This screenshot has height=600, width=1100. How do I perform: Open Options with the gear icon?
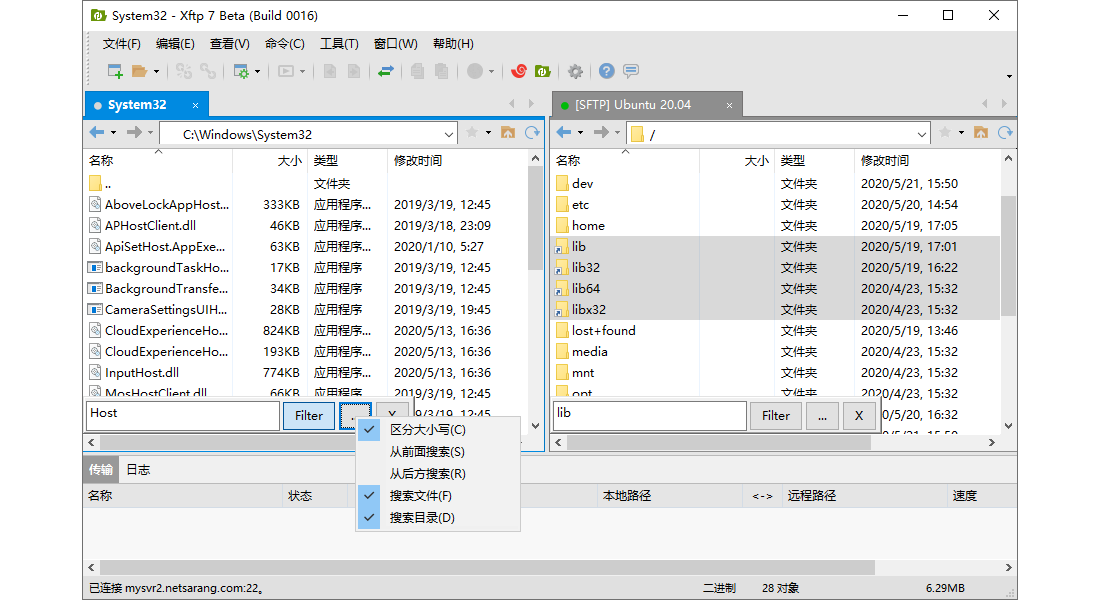[575, 72]
